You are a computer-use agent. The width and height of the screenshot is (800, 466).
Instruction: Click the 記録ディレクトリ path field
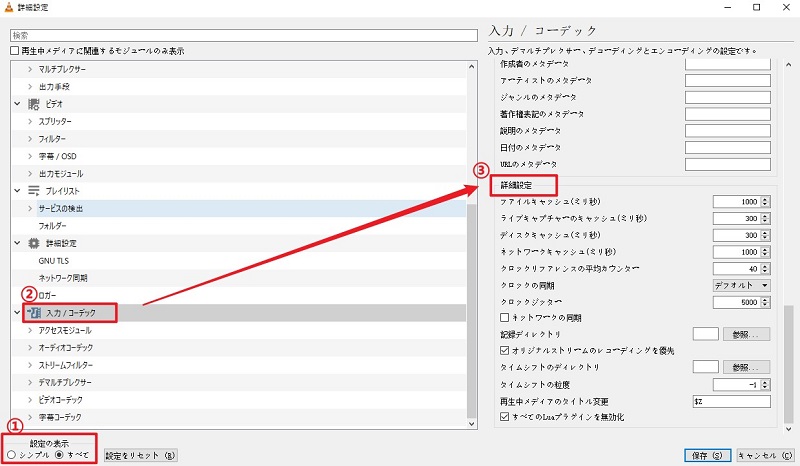(706, 334)
